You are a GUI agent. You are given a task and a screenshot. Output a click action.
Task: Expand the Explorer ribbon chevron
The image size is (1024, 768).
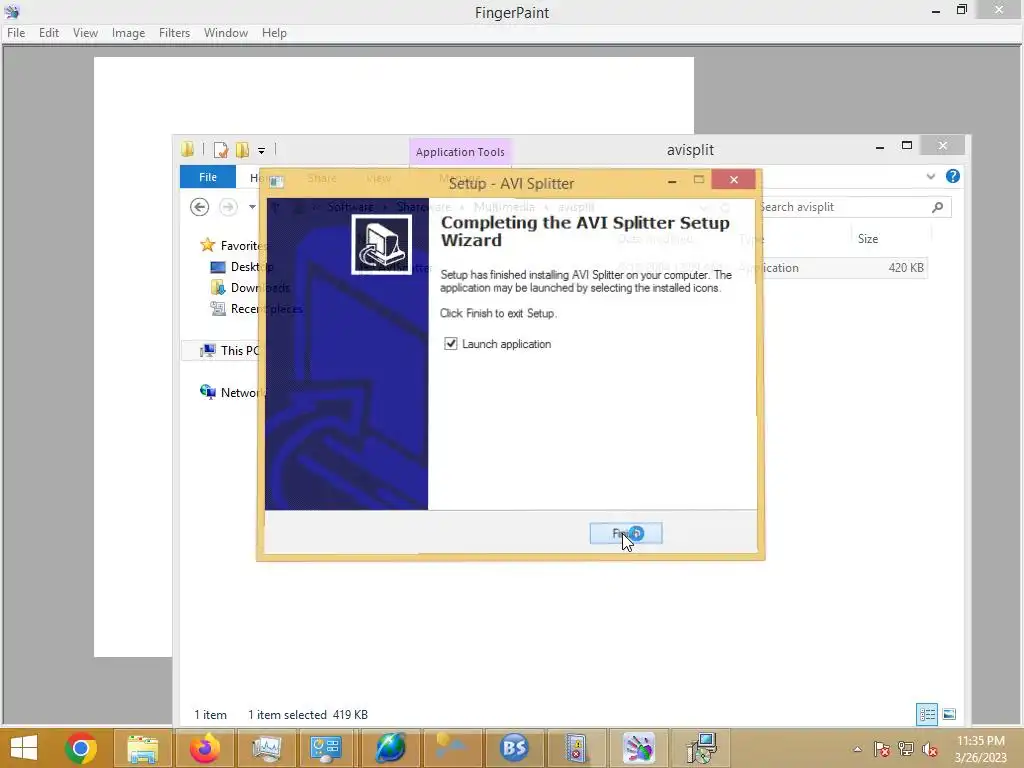point(931,176)
